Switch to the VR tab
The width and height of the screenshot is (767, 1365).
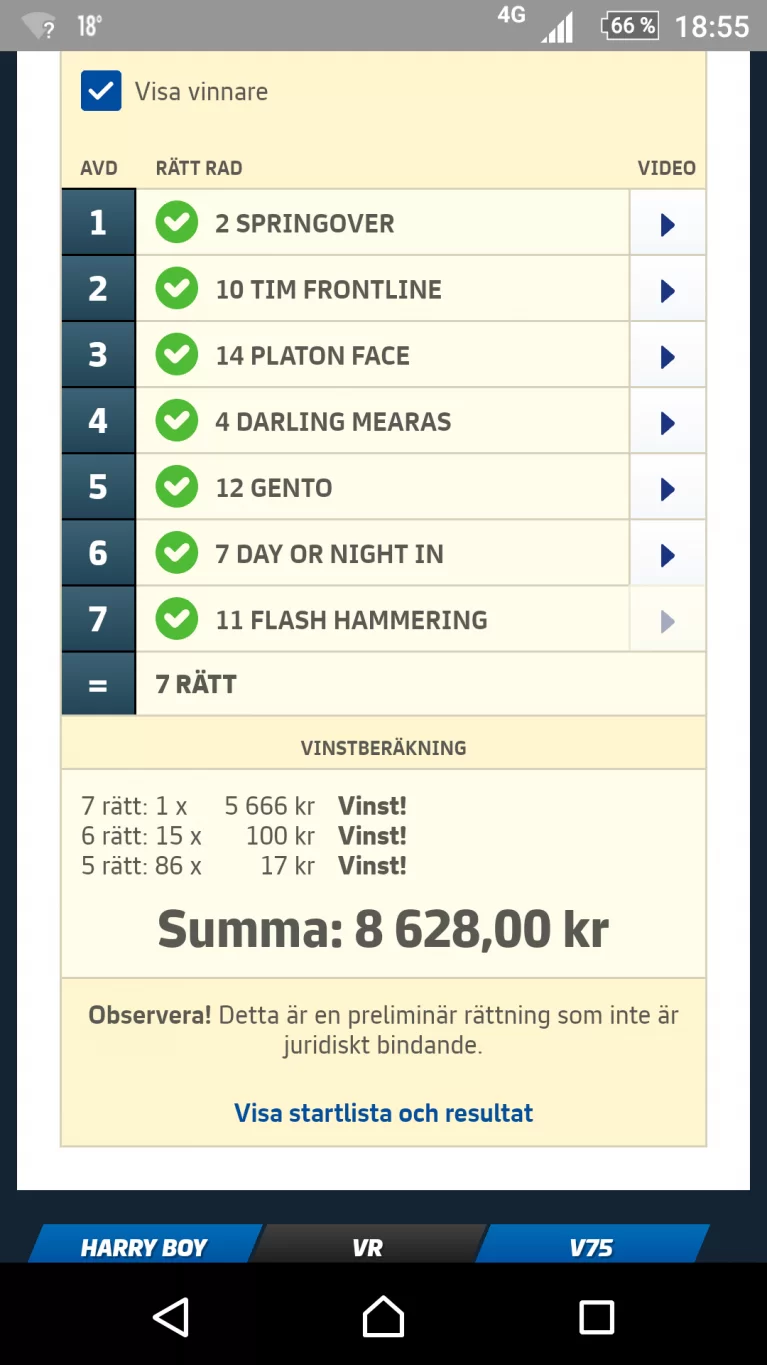point(367,1246)
